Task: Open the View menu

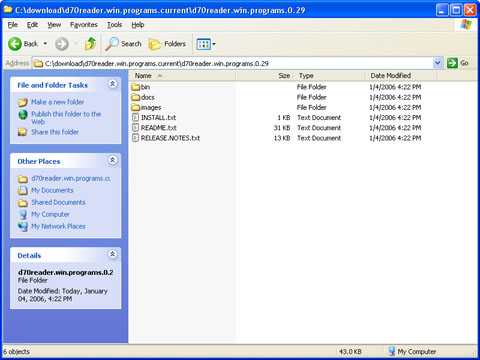Action: click(54, 25)
